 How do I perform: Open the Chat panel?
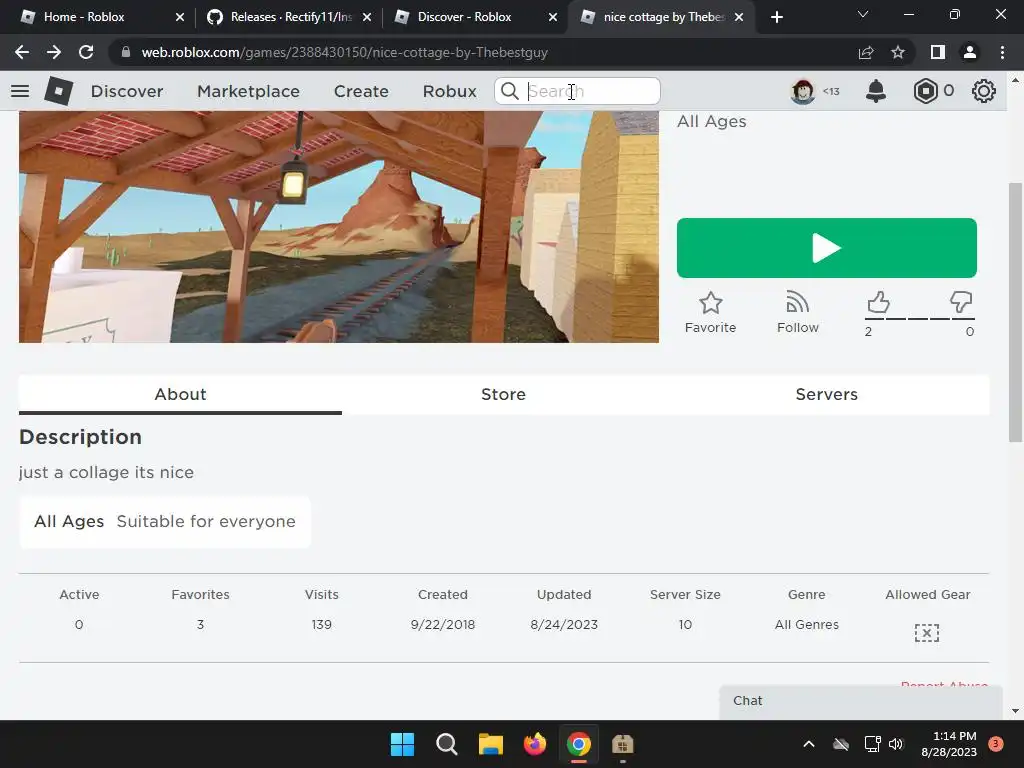tap(860, 701)
